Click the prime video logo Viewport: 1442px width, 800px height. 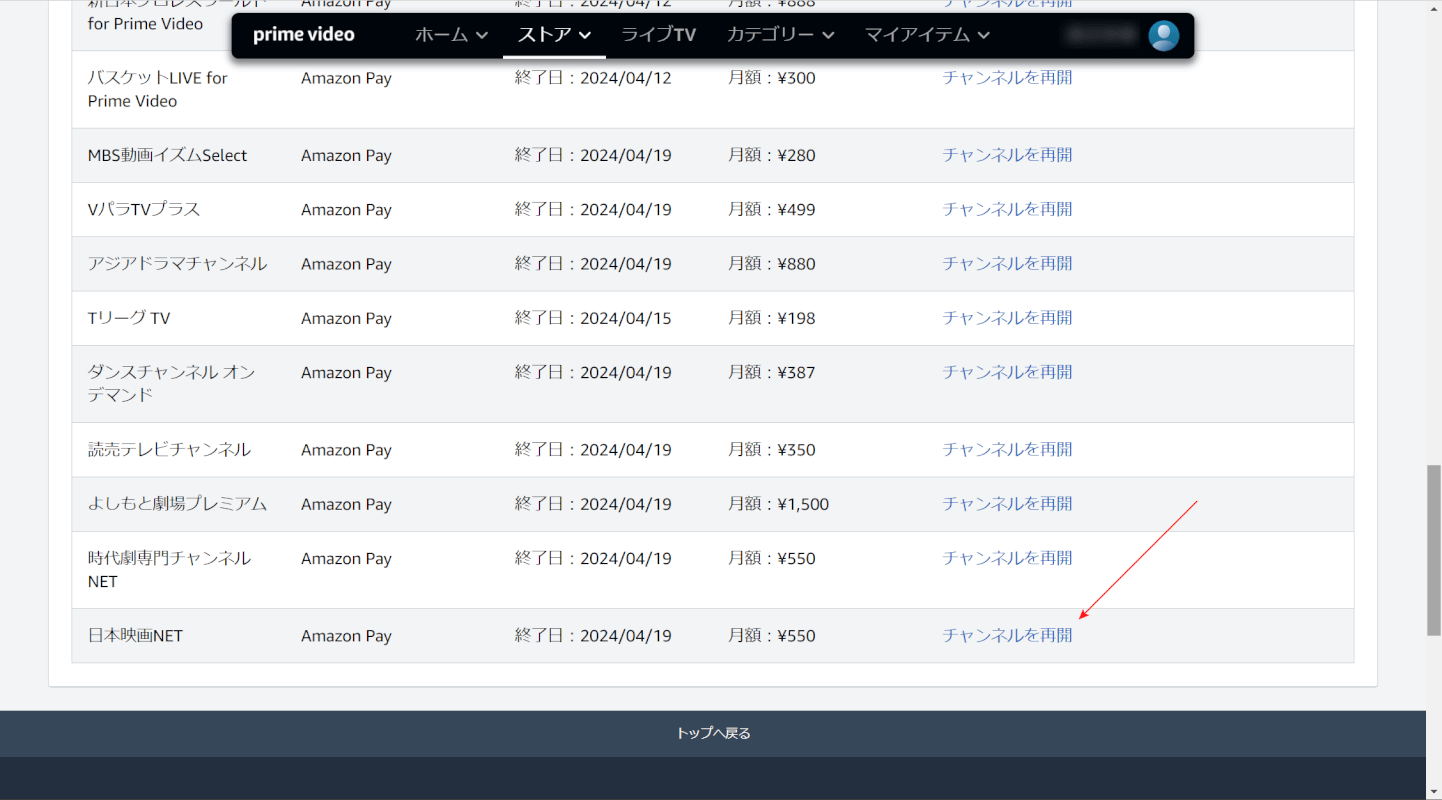[x=304, y=35]
